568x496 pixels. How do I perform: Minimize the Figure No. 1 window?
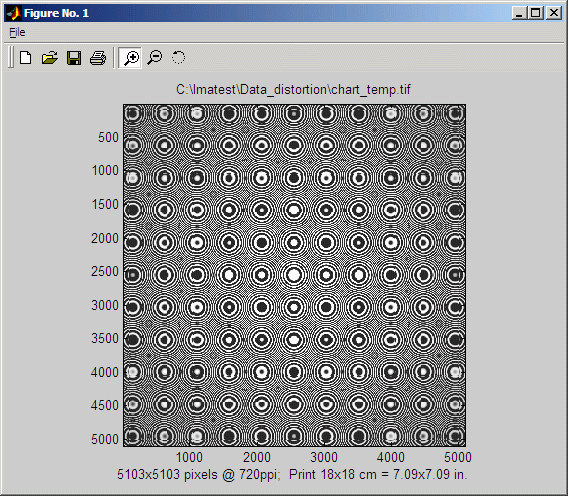point(519,13)
